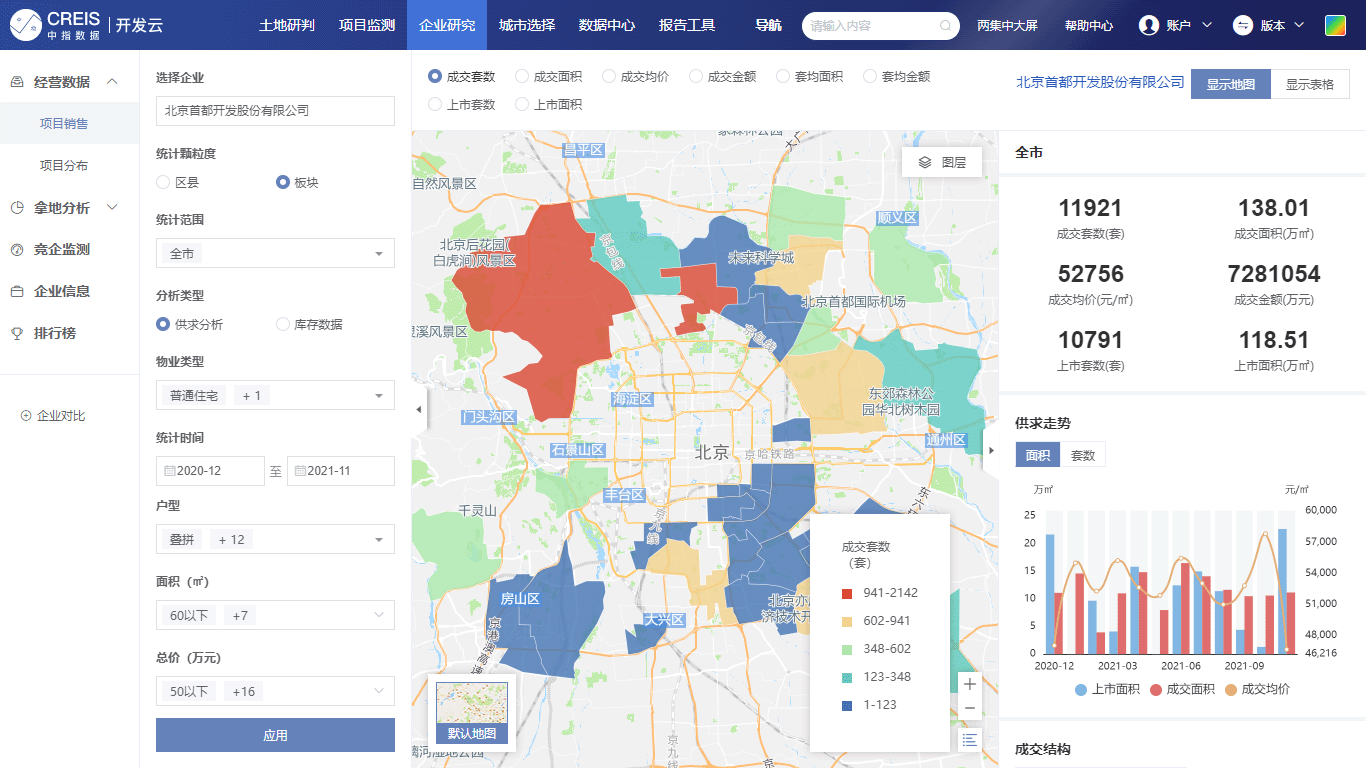Collapse the left filter panel arrow
Image resolution: width=1366 pixels, height=768 pixels.
[x=419, y=410]
